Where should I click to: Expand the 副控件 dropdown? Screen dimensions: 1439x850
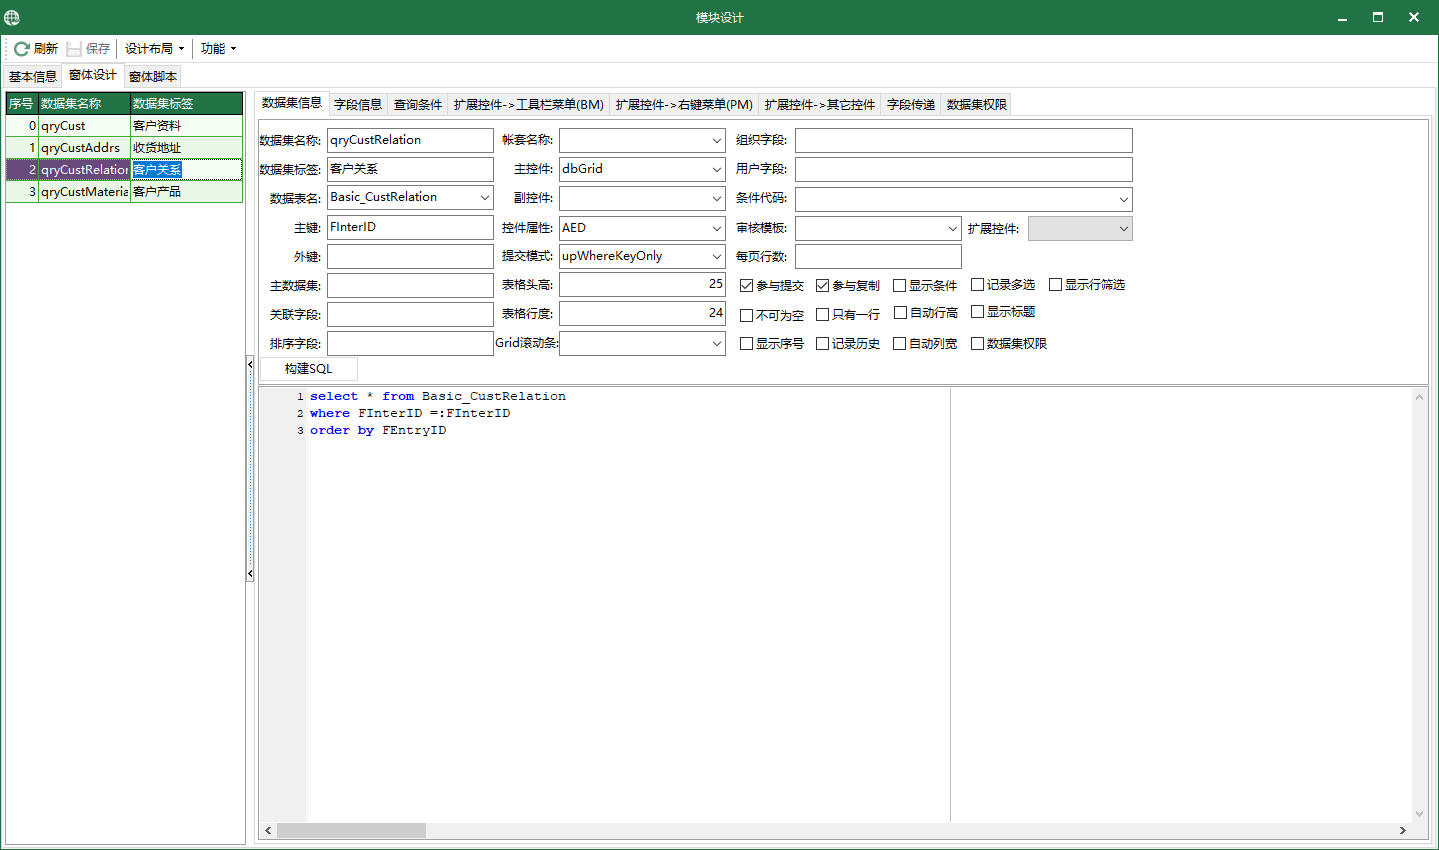click(x=716, y=198)
